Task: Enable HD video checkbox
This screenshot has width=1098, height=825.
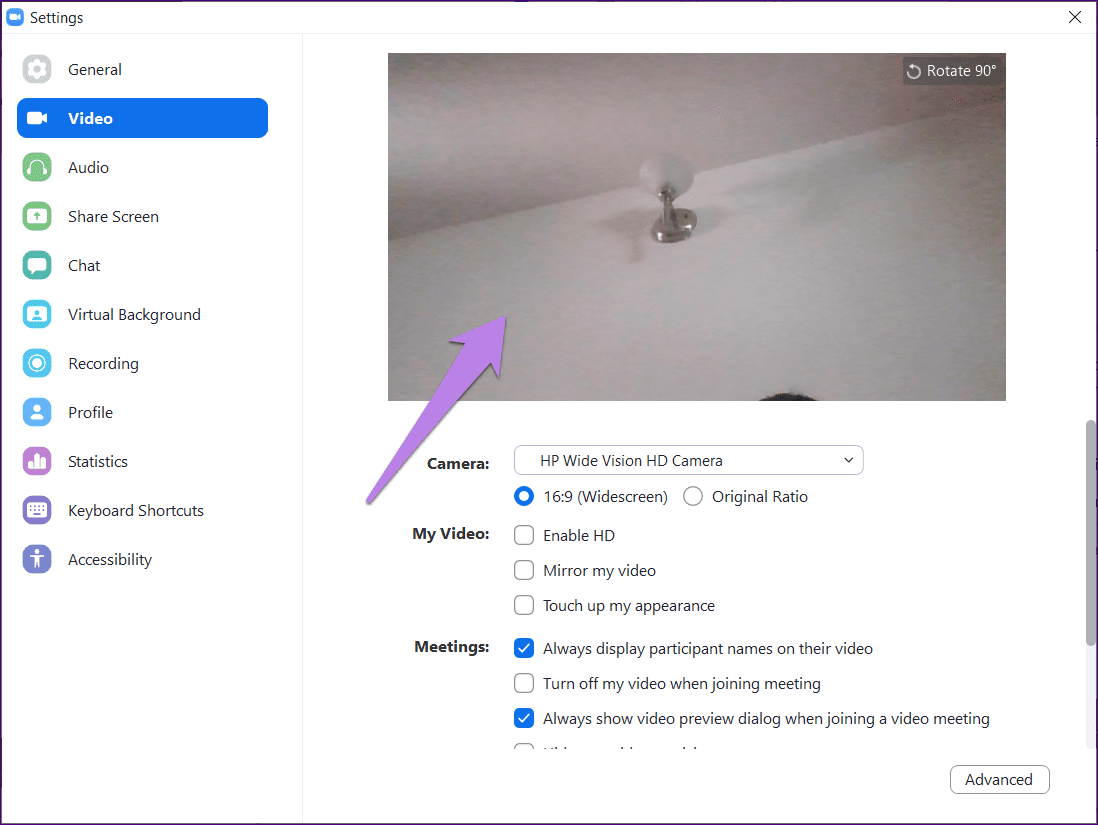Action: tap(524, 536)
